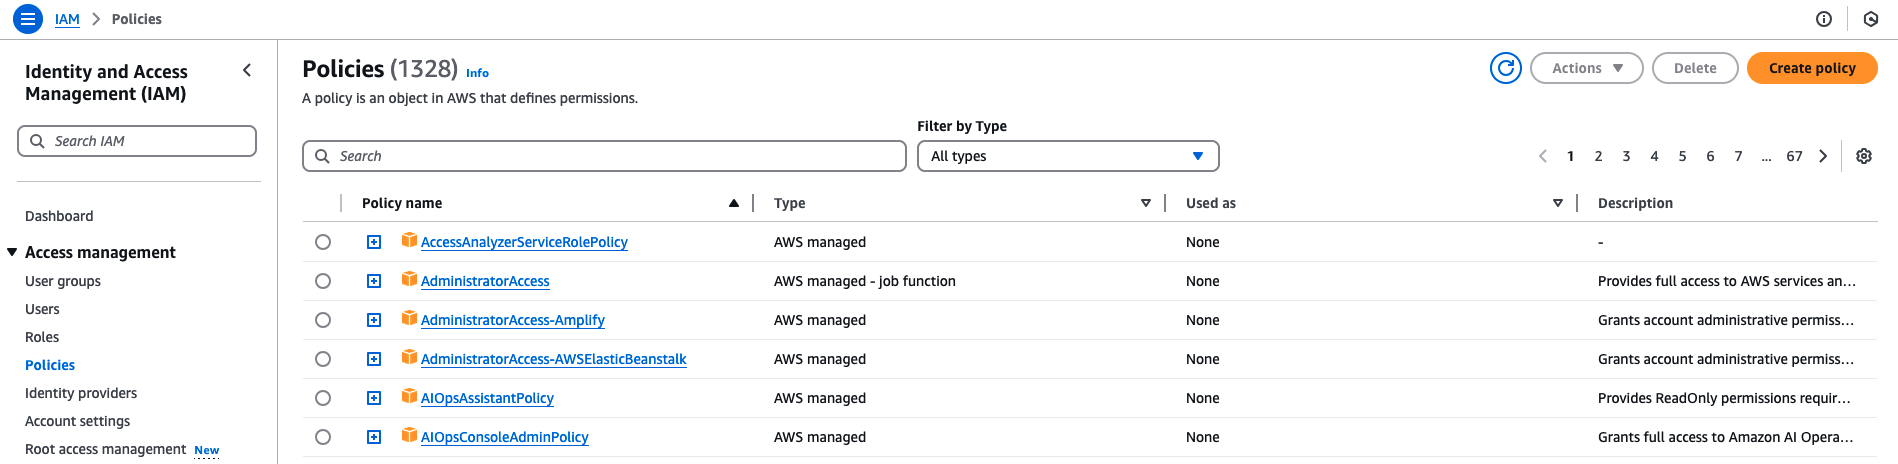Expand the AdministratorAccess row details

tap(374, 281)
